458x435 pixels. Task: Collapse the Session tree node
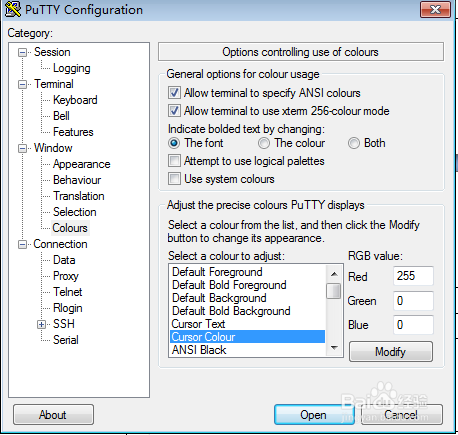coord(22,53)
